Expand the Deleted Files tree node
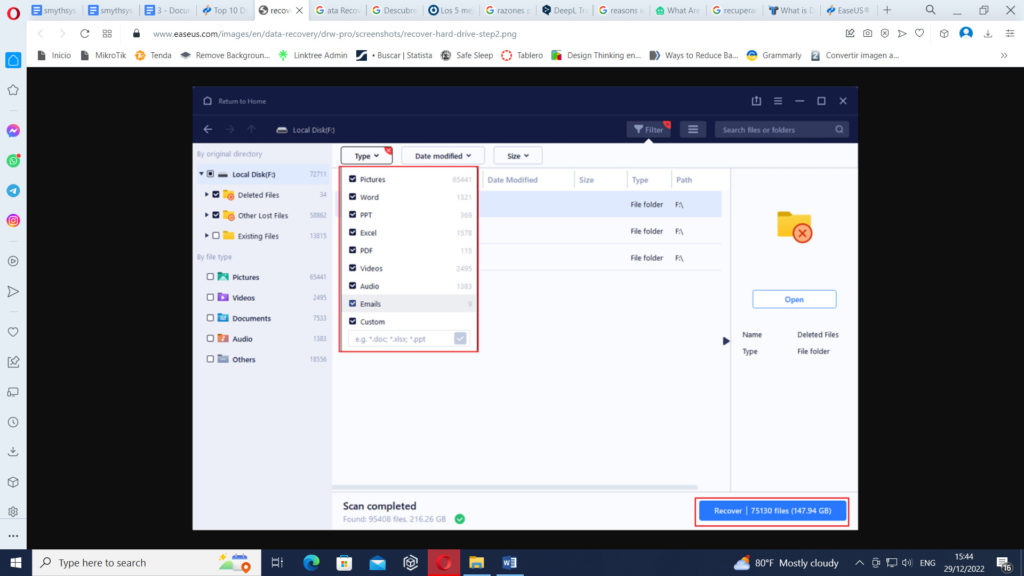The width and height of the screenshot is (1024, 576). [x=207, y=195]
